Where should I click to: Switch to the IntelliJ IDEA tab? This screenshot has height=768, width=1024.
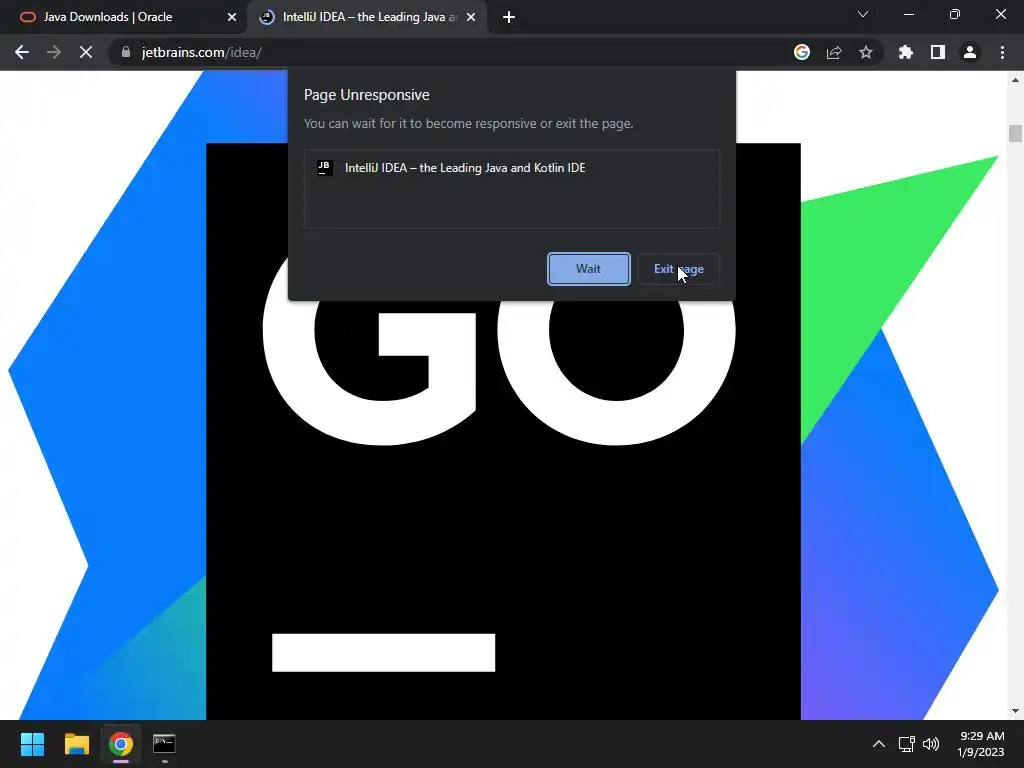click(x=366, y=17)
